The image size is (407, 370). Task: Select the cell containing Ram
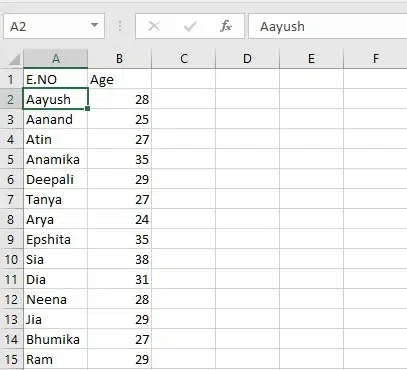click(x=56, y=359)
